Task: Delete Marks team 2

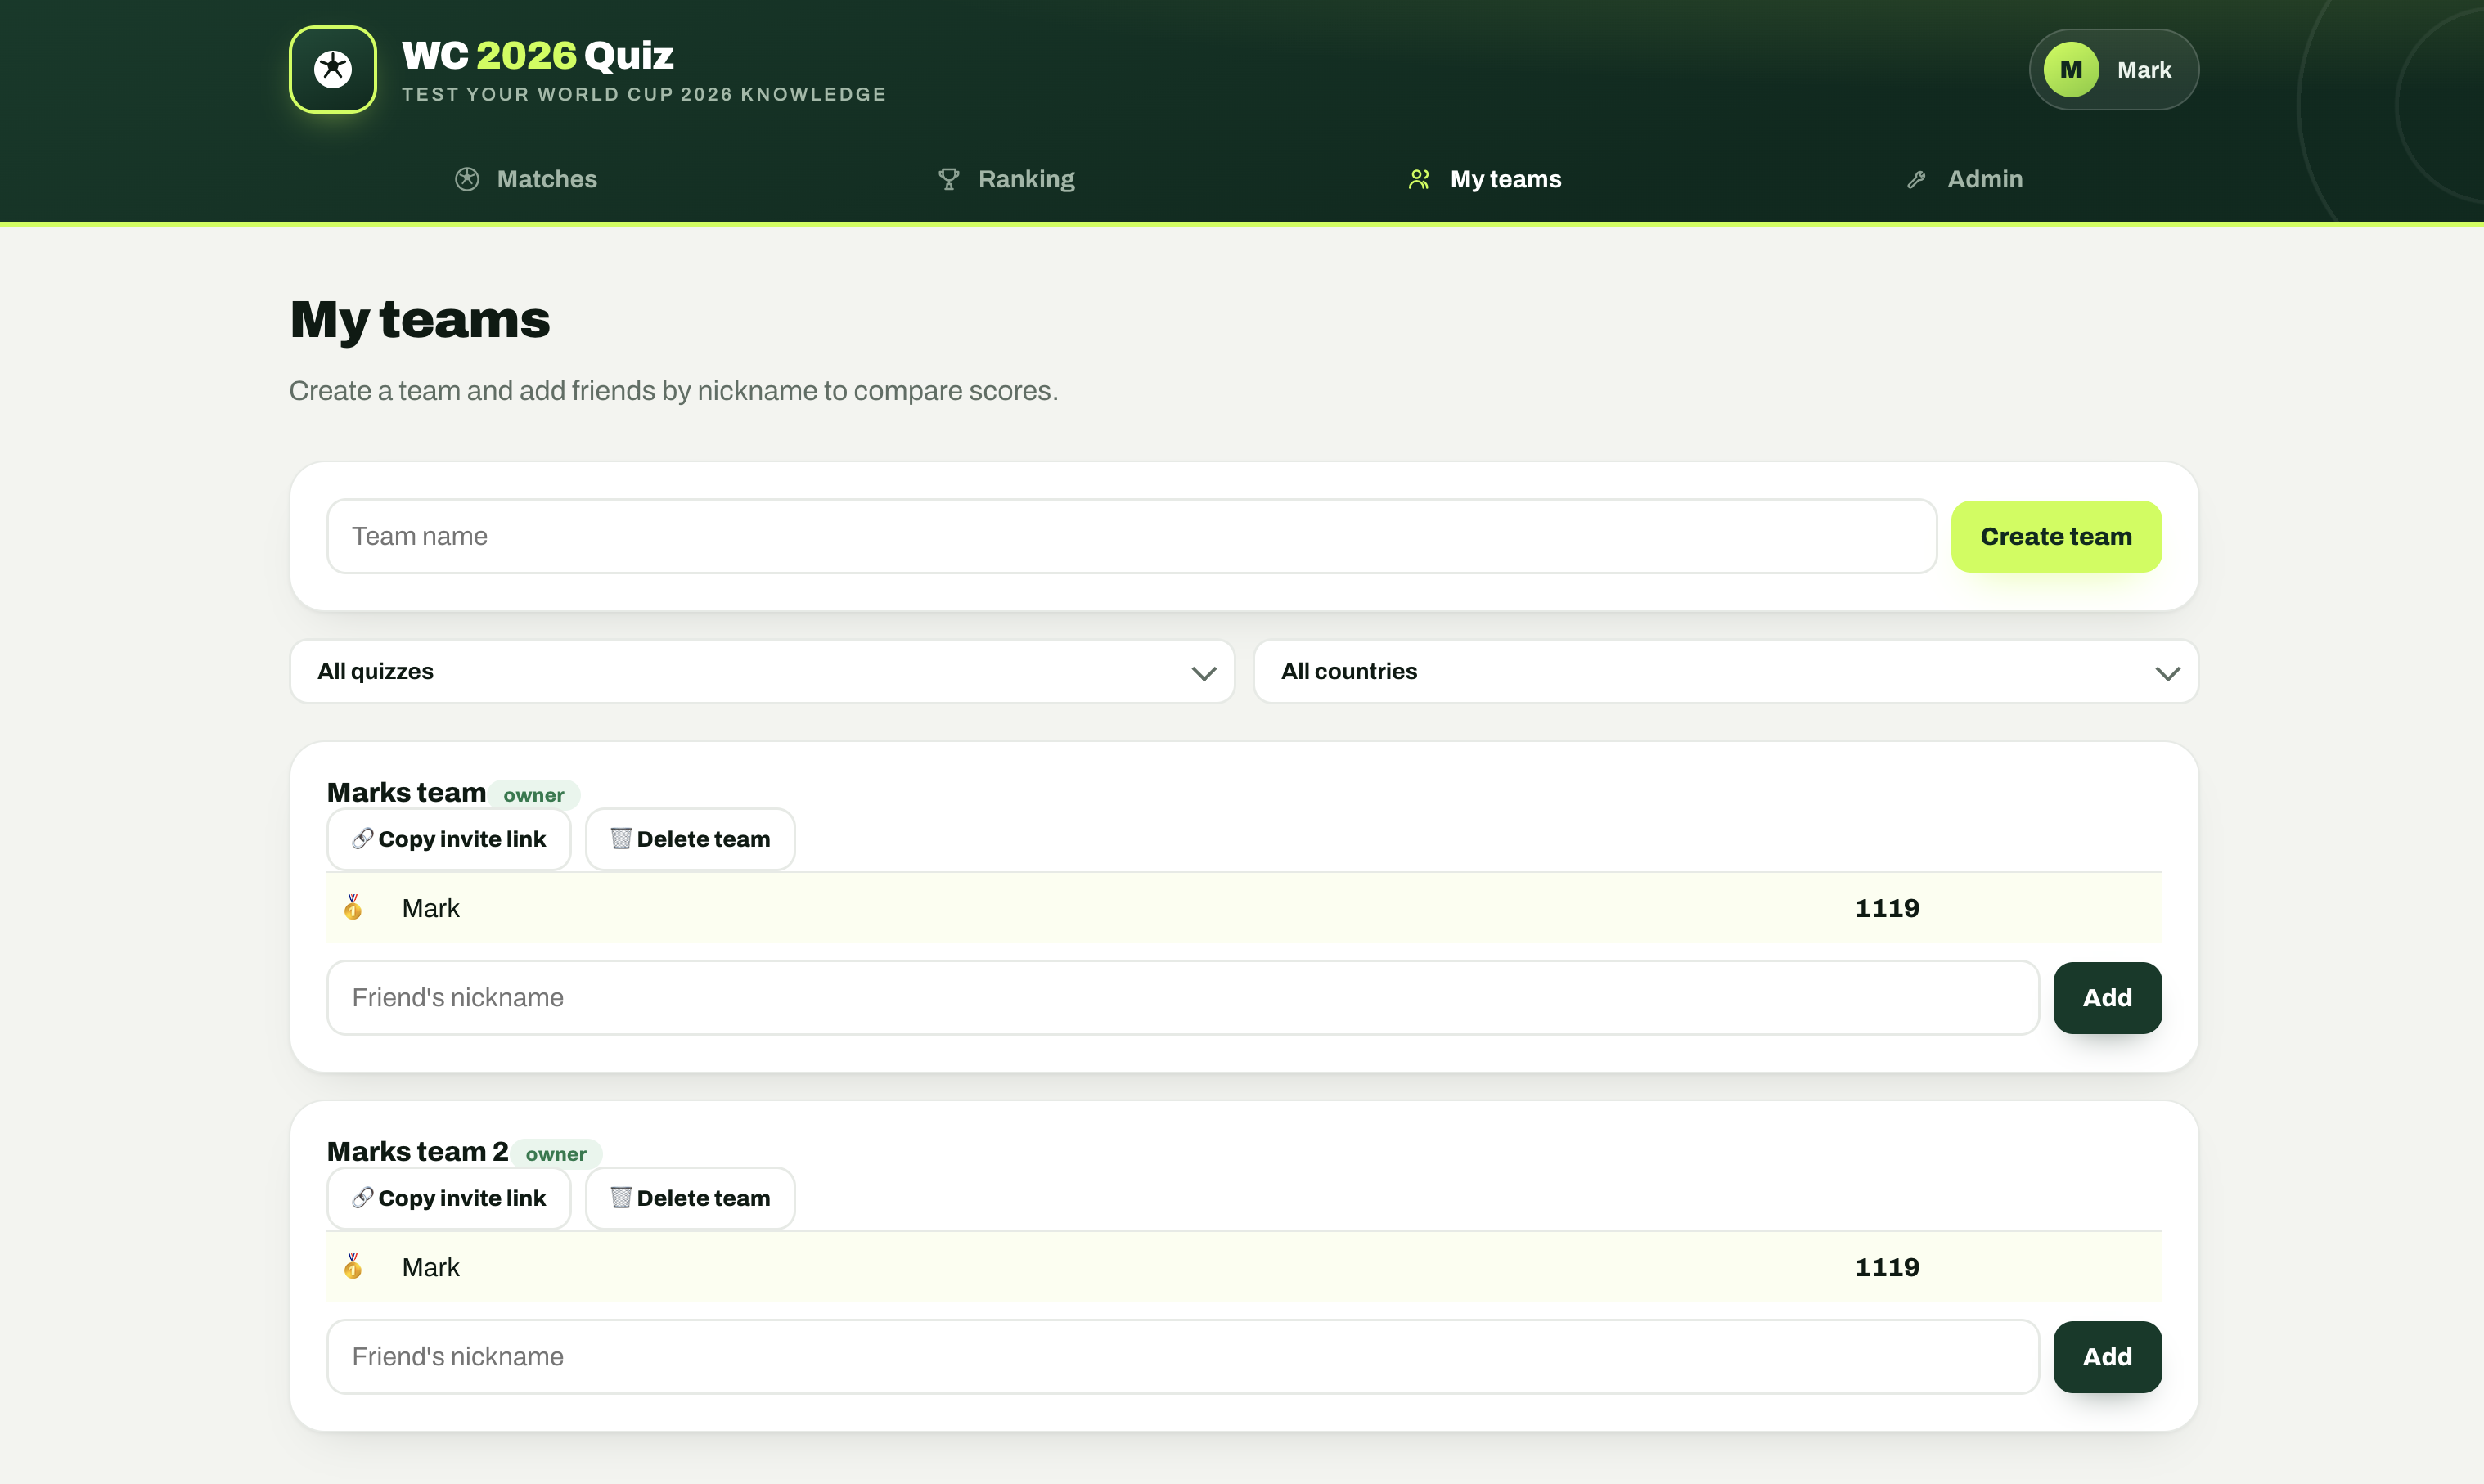Action: (x=690, y=1197)
